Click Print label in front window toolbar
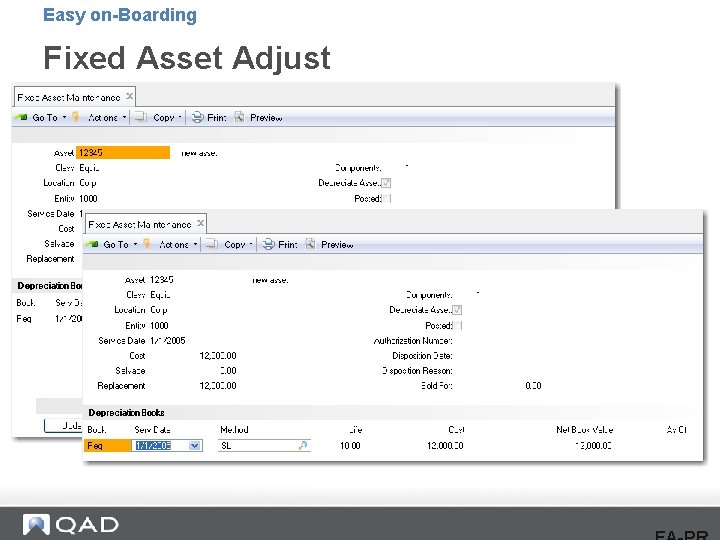720x540 pixels. (x=288, y=245)
